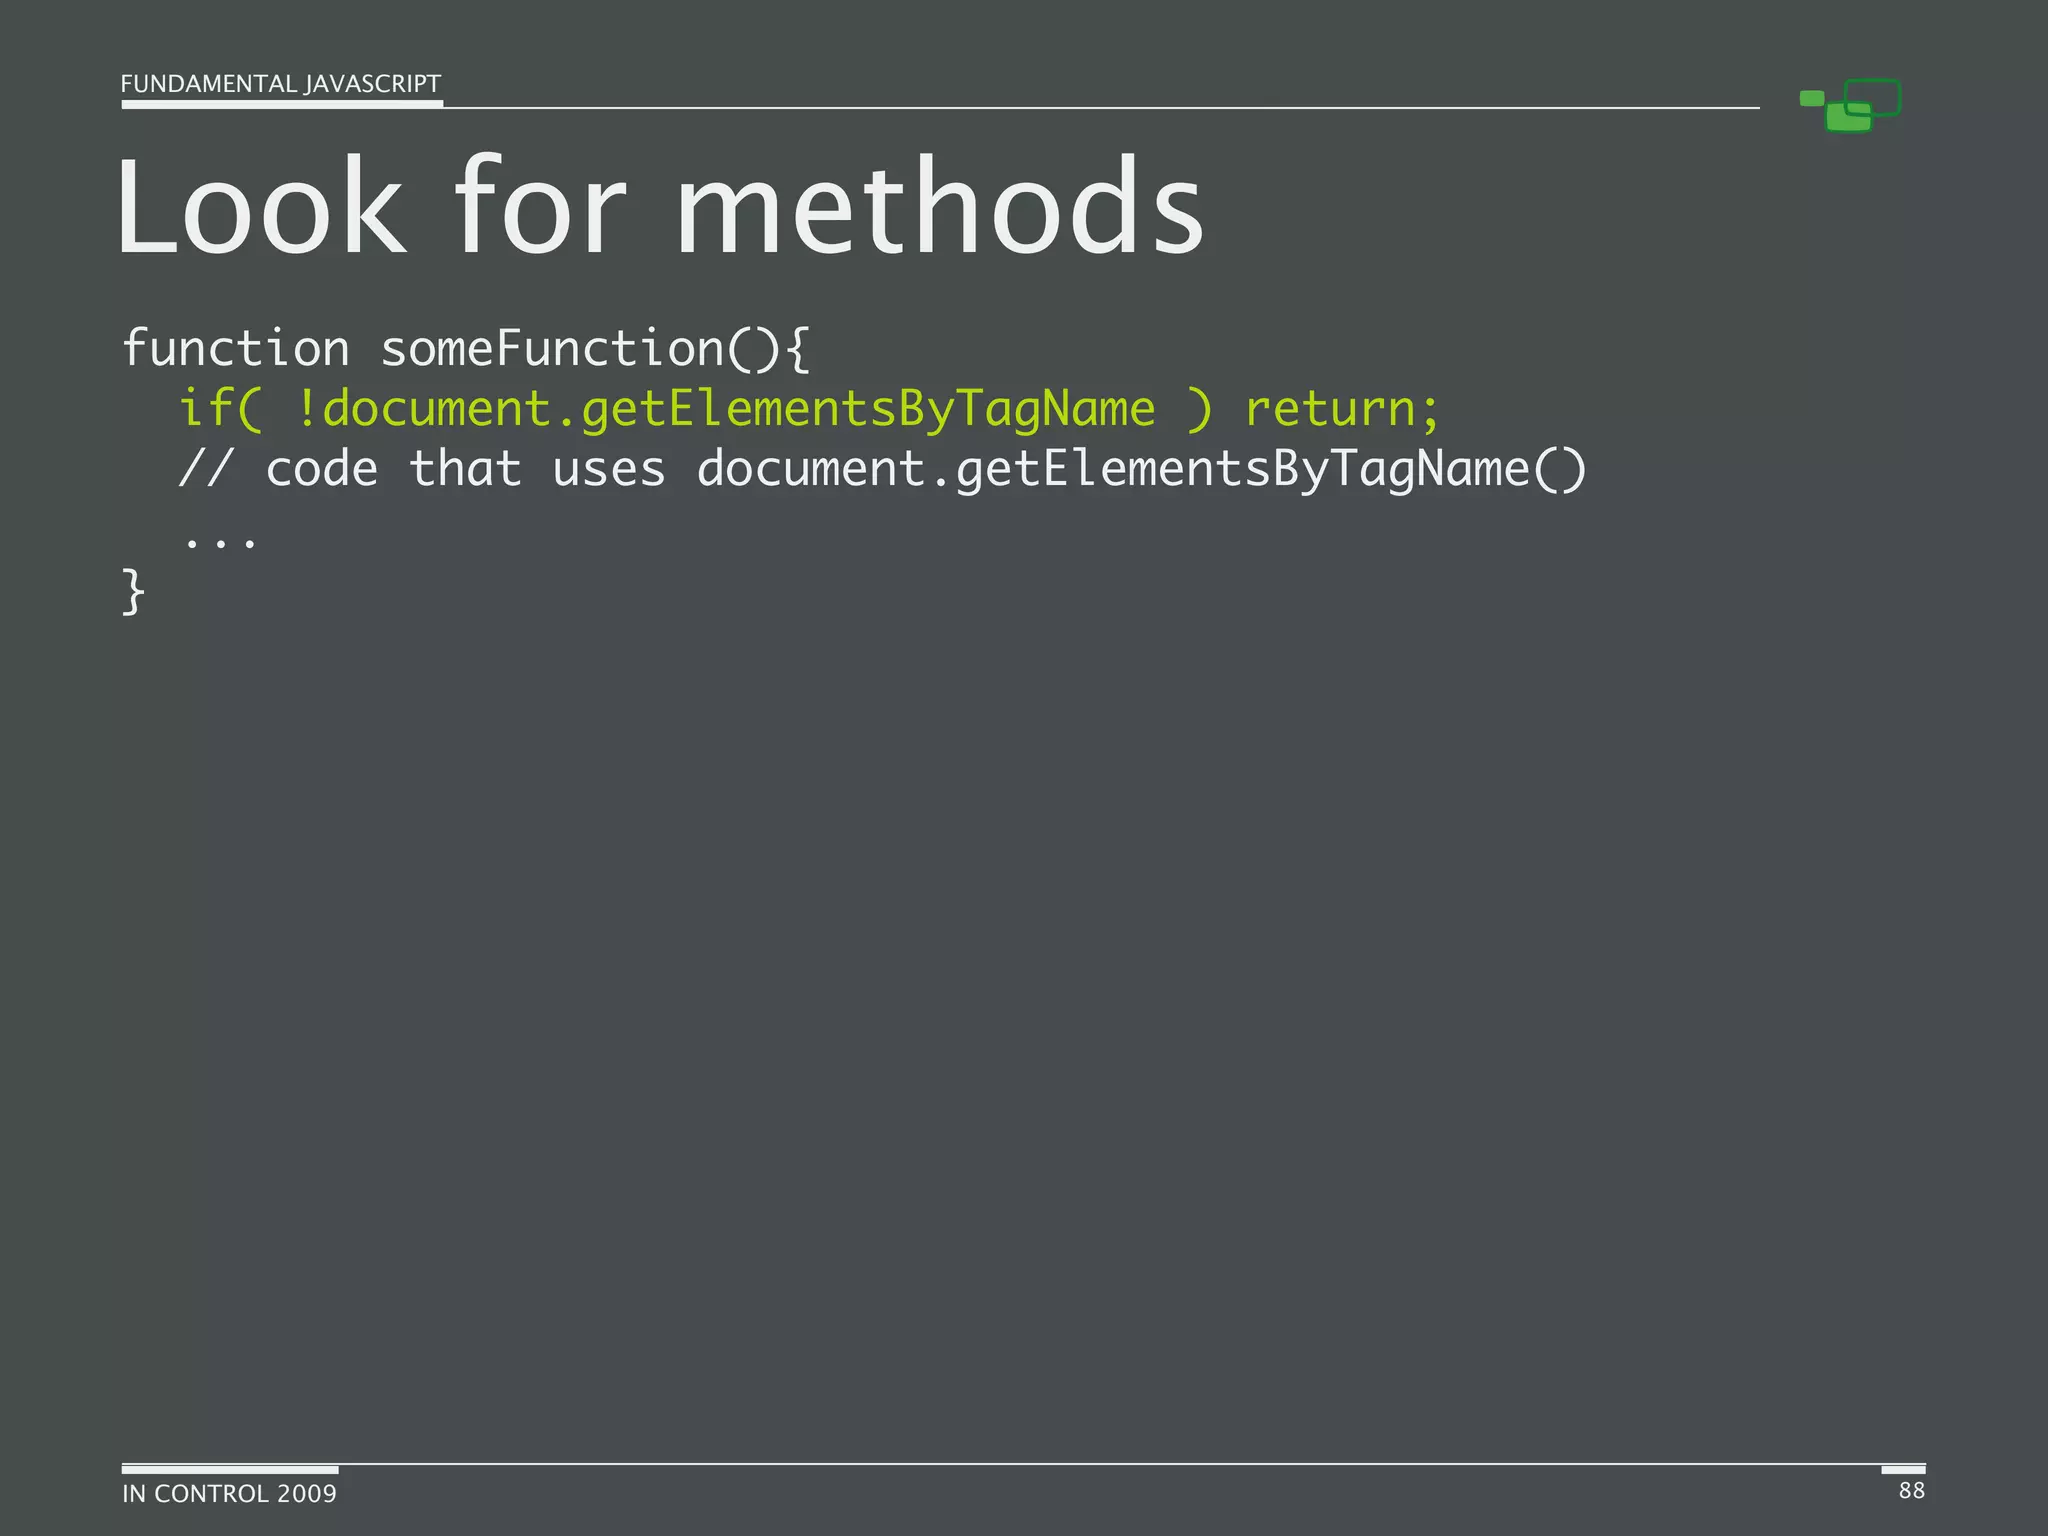Click the slide number 88

(x=1911, y=1491)
